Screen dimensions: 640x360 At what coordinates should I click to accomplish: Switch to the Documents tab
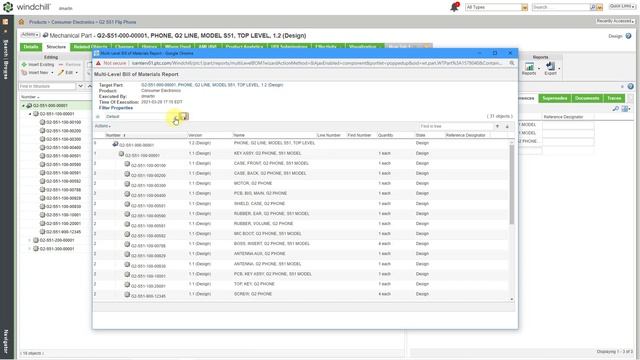tap(587, 98)
